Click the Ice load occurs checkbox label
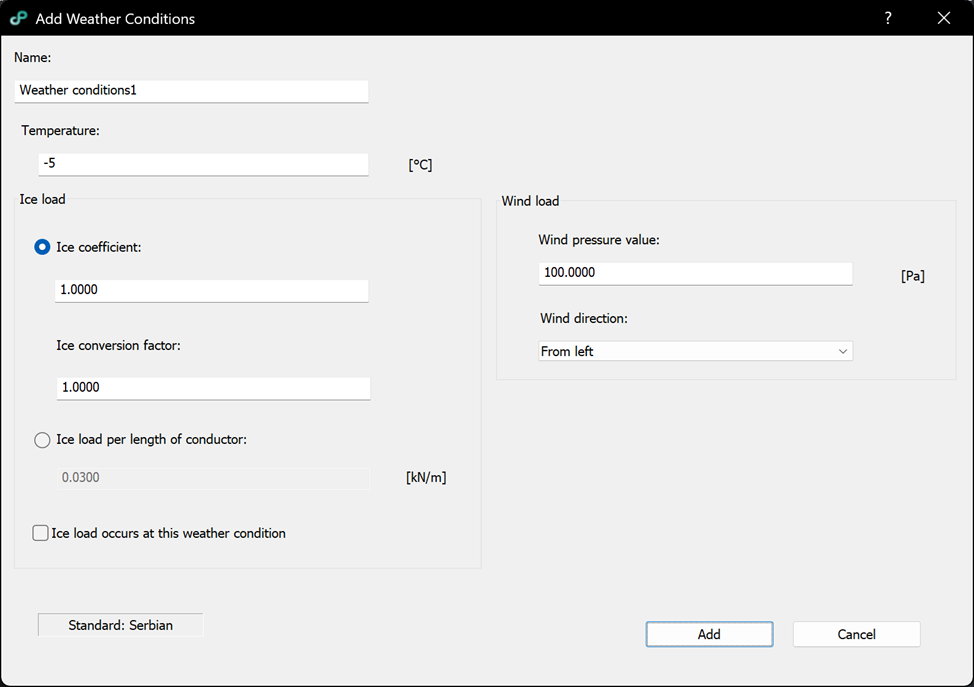This screenshot has height=687, width=974. (168, 533)
